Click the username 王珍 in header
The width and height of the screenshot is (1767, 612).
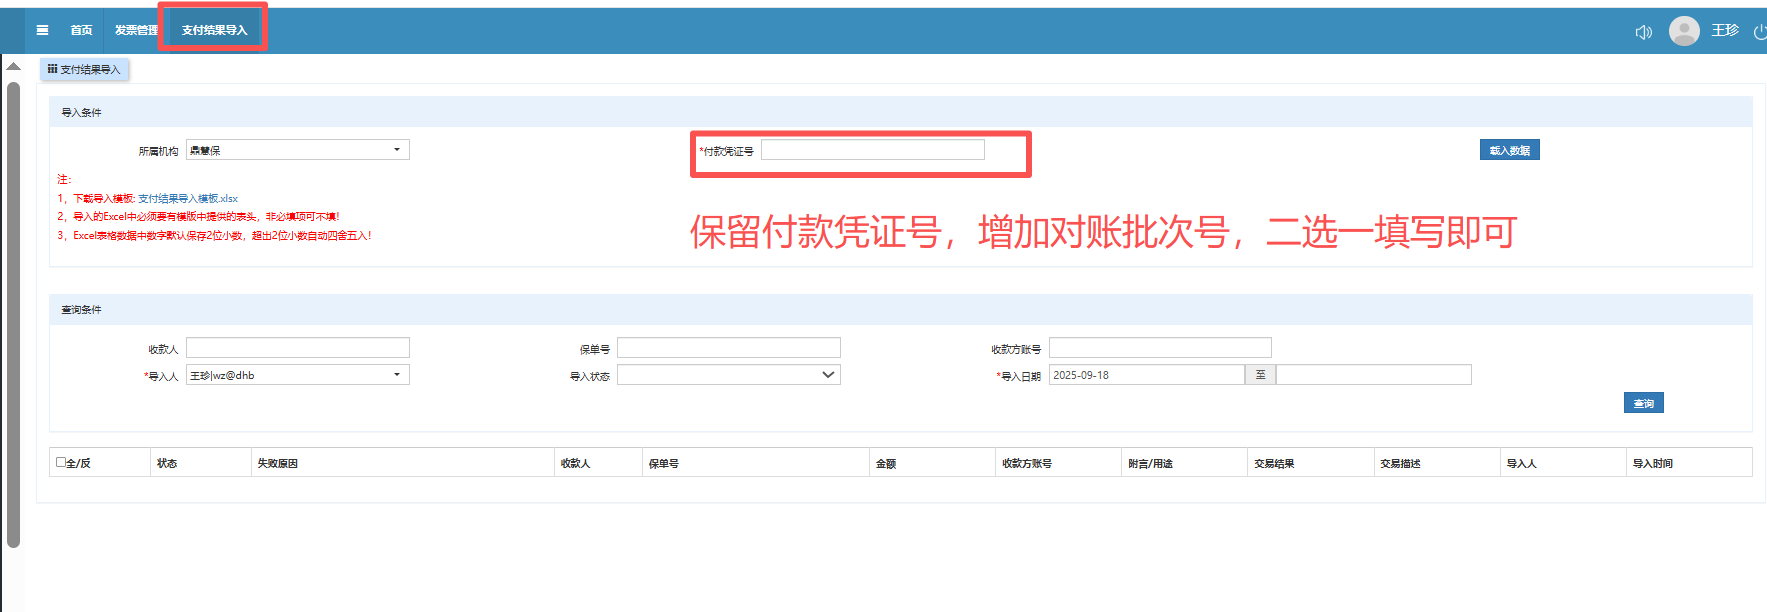[1725, 31]
